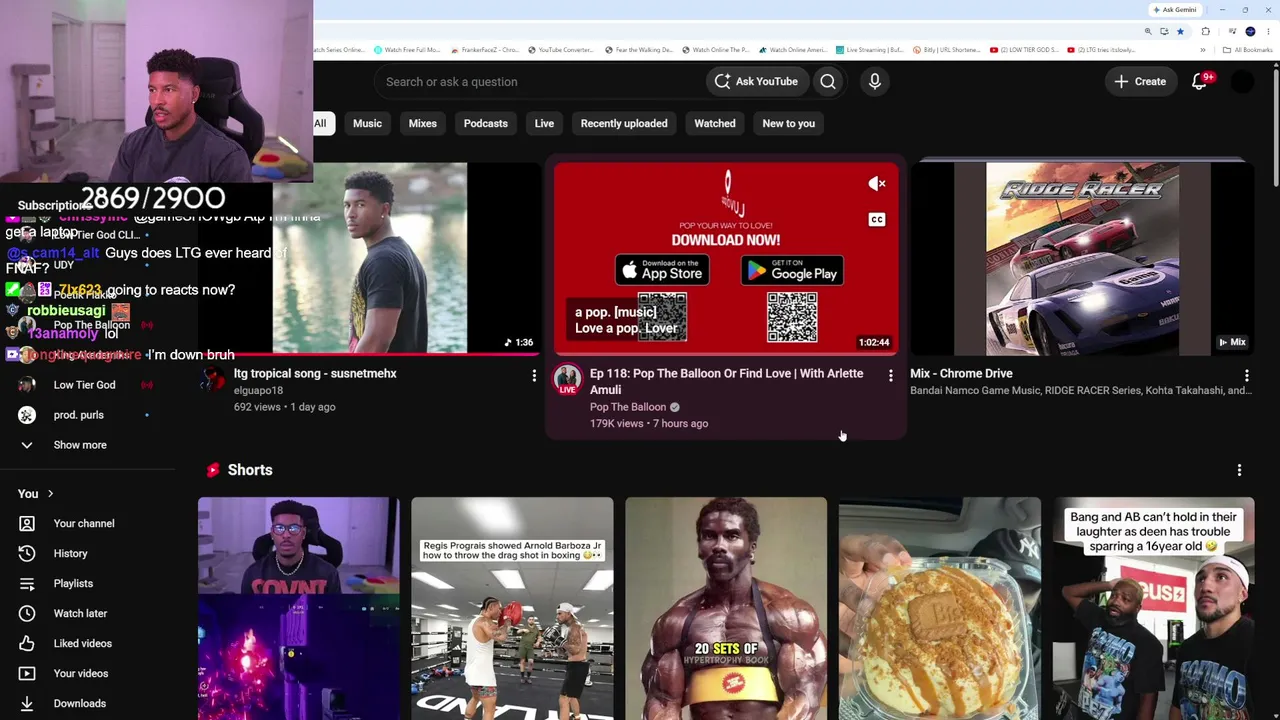Open the Live Streaming bookmark
Image resolution: width=1280 pixels, height=720 pixels.
[x=869, y=50]
